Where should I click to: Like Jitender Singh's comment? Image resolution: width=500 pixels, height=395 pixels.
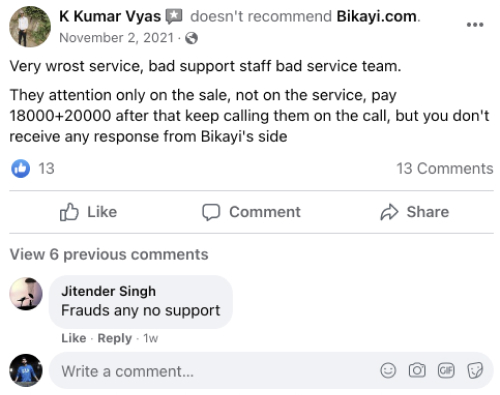pyautogui.click(x=74, y=338)
